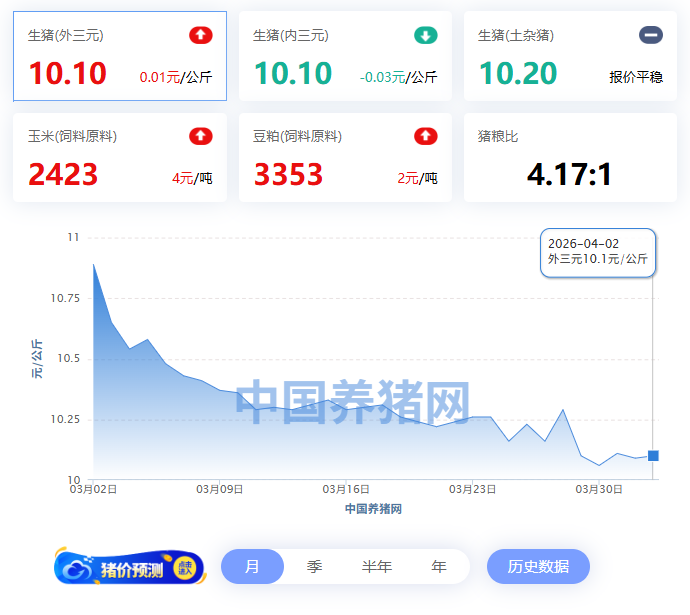This screenshot has width=690, height=615.
Task: Switch chart to 年 range
Action: pos(439,567)
